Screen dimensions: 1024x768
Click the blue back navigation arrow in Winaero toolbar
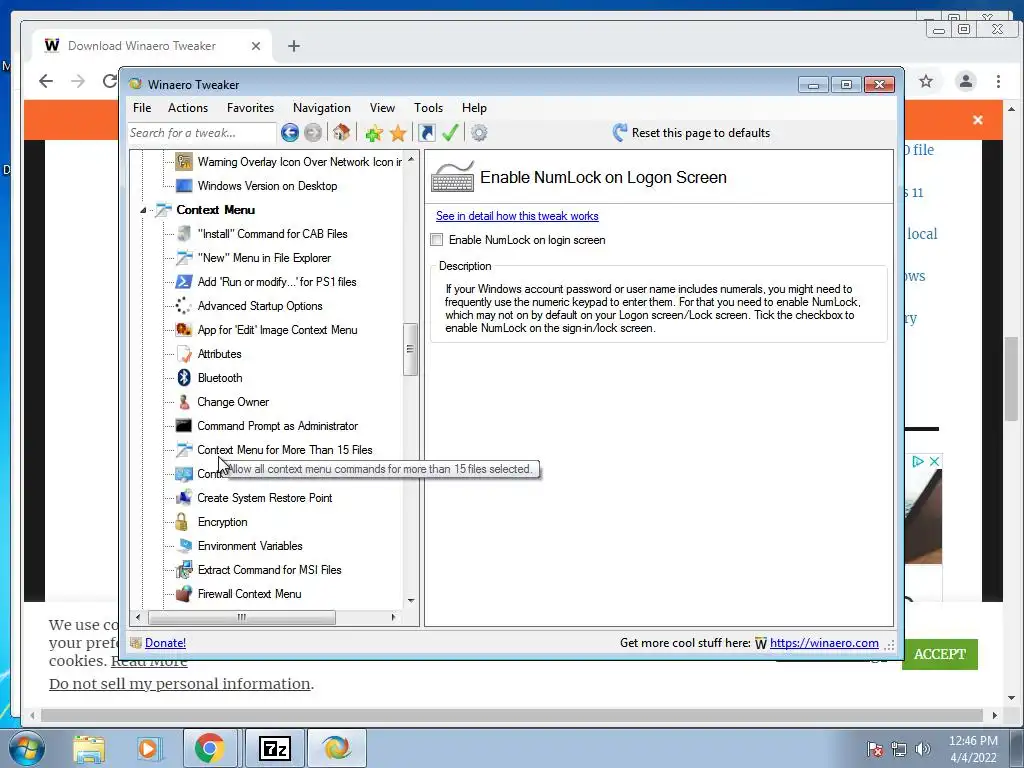289,133
